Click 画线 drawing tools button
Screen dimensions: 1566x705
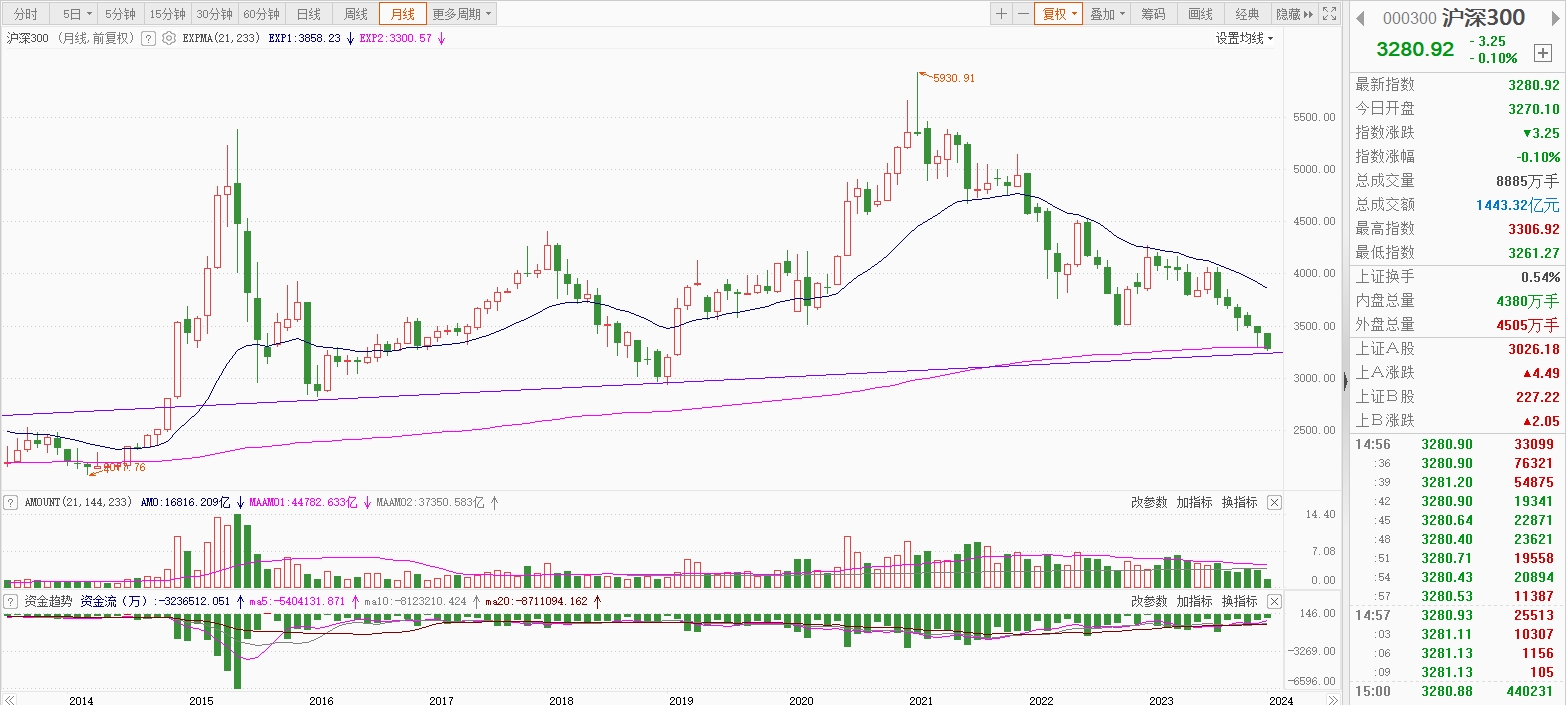pos(1200,14)
